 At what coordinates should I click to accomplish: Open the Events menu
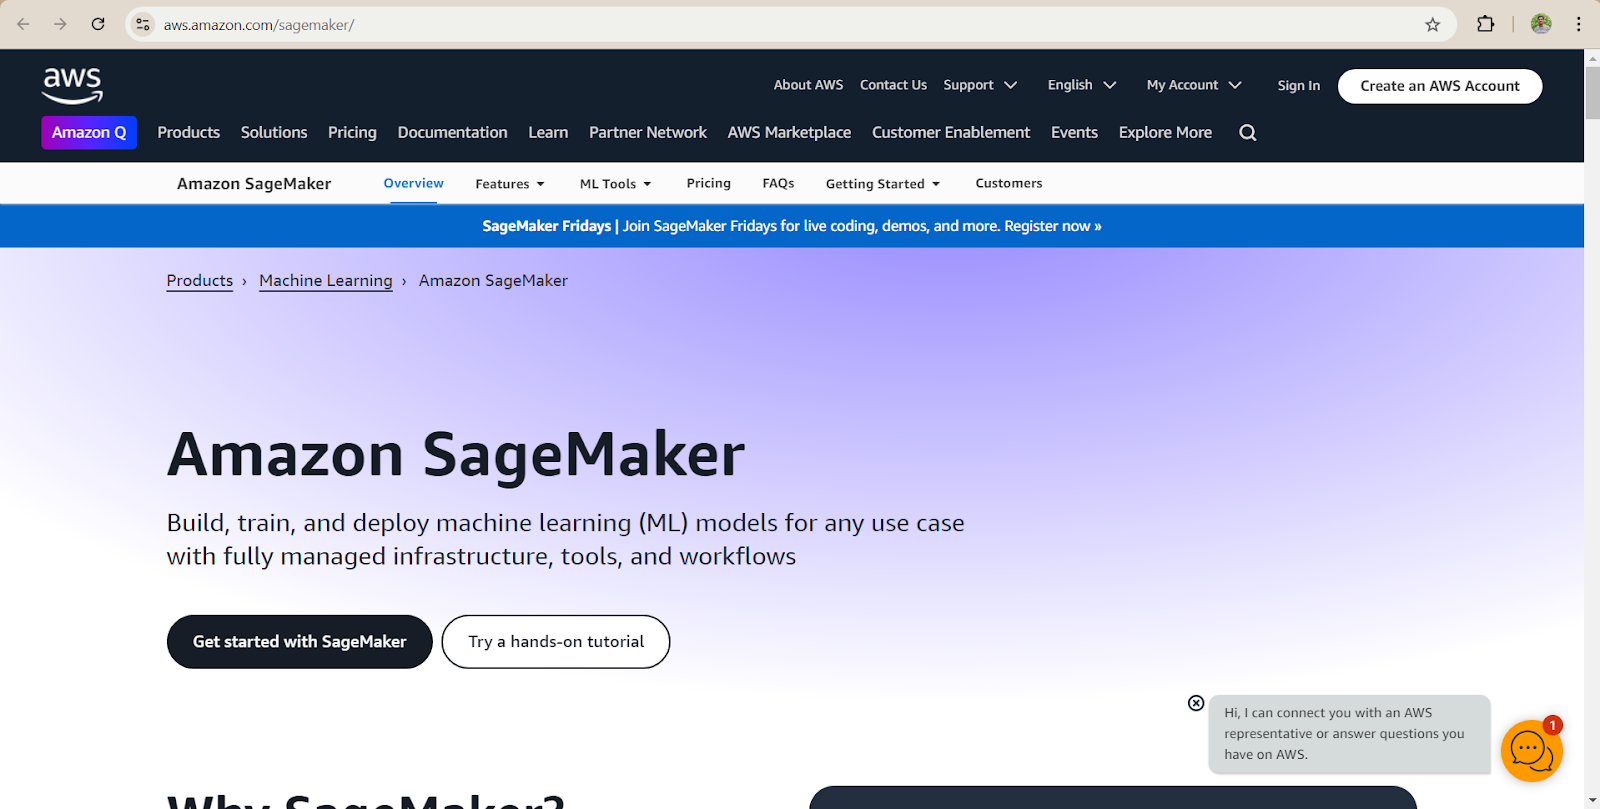point(1074,132)
